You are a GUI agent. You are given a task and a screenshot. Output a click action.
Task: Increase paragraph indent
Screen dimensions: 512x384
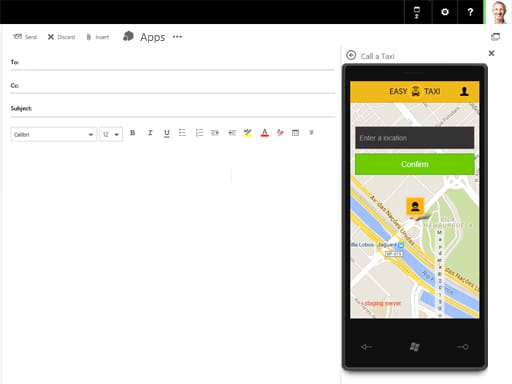pyautogui.click(x=215, y=133)
